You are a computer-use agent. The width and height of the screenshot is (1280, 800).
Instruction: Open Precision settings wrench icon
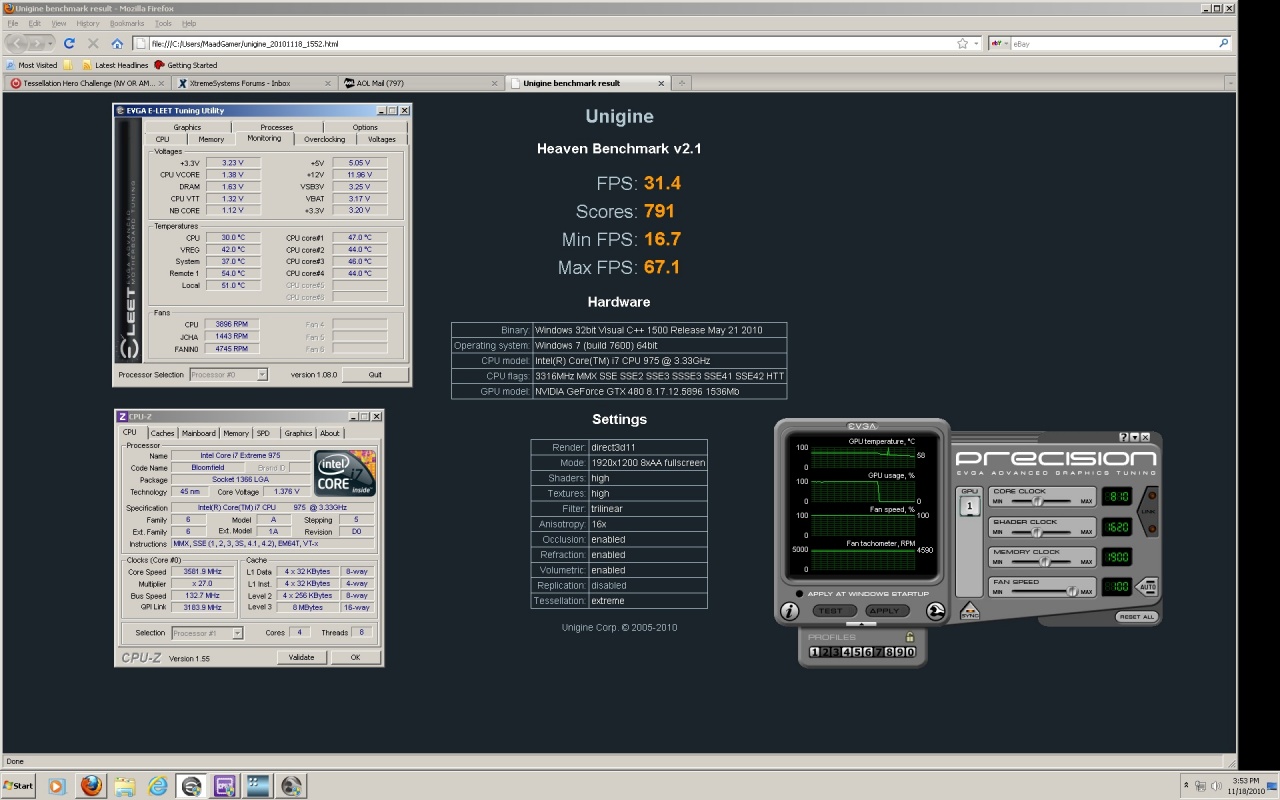pyautogui.click(x=936, y=611)
